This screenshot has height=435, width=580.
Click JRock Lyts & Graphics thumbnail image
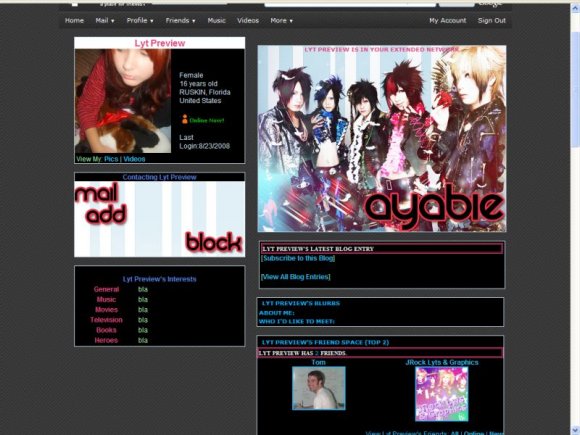(x=442, y=394)
